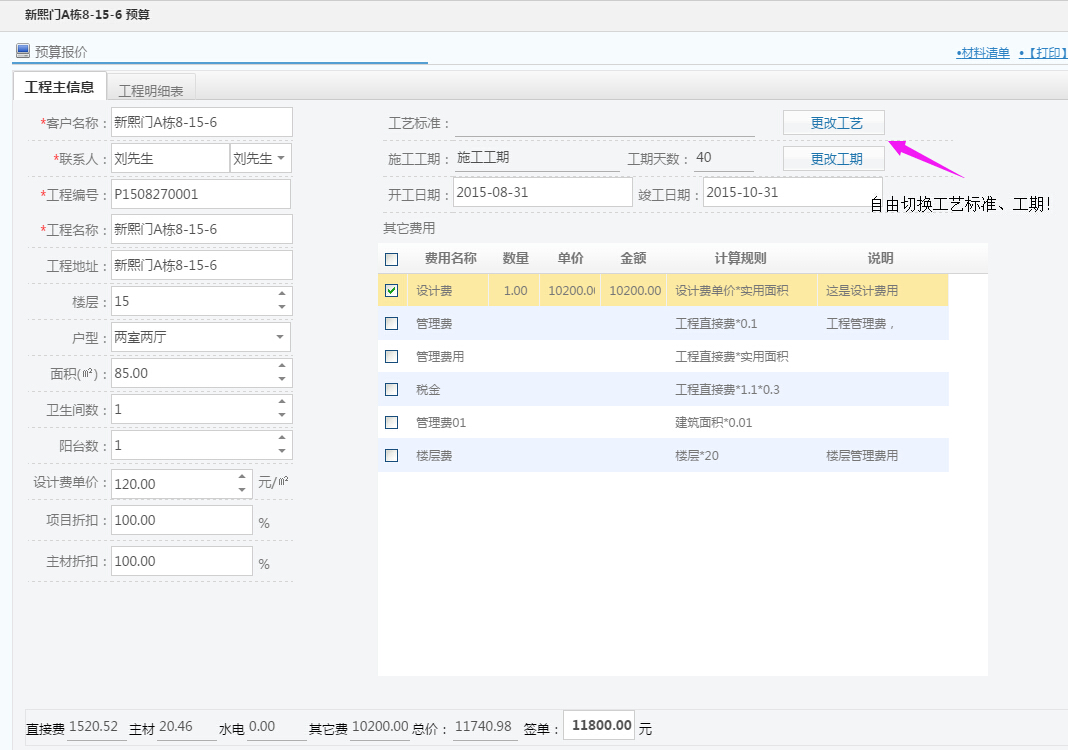The height and width of the screenshot is (750, 1068).
Task: Click the 预算报价 icon in header
Action: click(x=22, y=51)
